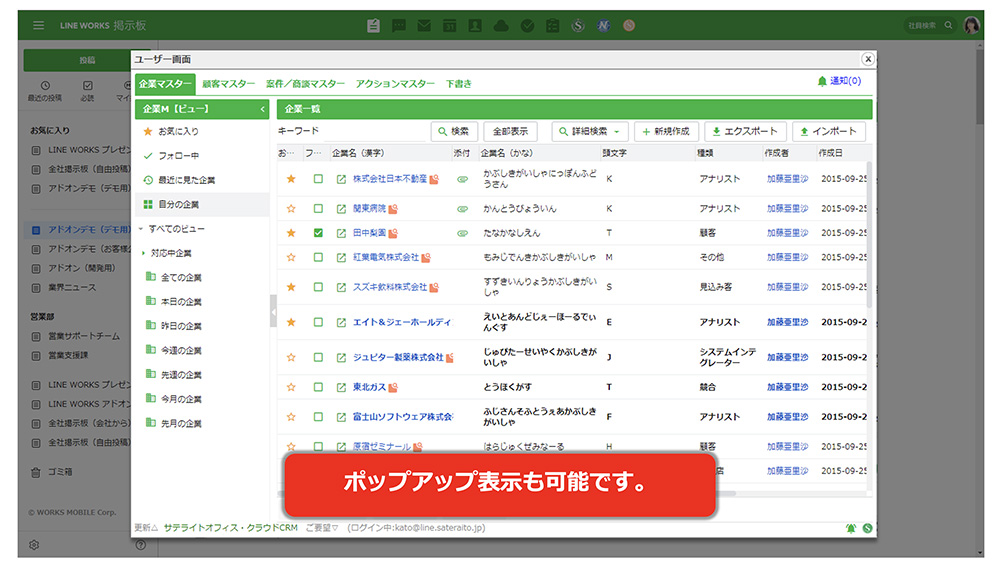The width and height of the screenshot is (1000, 565).
Task: Click the エクスポート button
Action: tap(745, 131)
